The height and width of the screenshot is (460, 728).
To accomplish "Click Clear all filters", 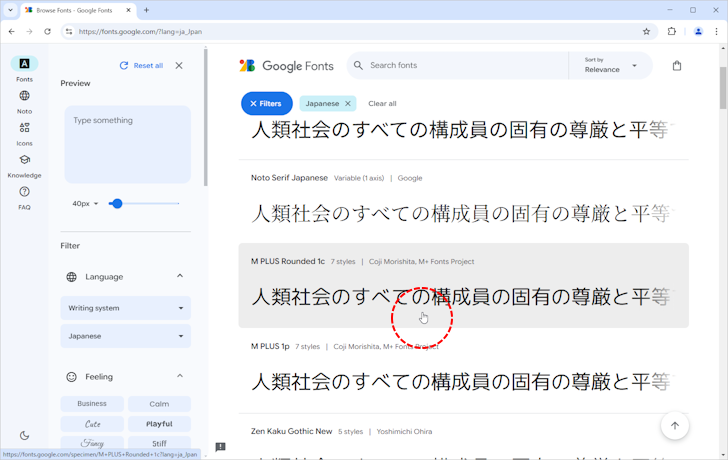I will click(382, 104).
